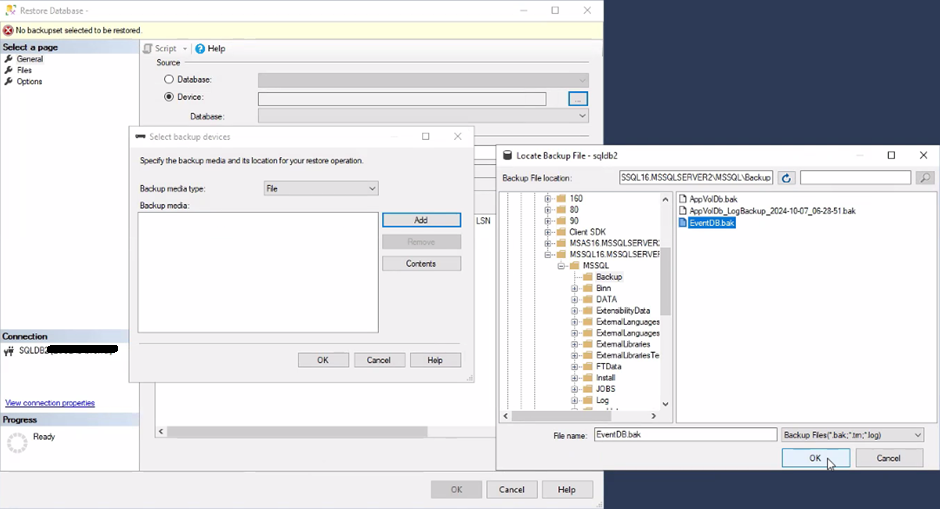Viewport: 940px width, 509px height.
Task: Click the refresh icon beside backup file location
Action: [787, 178]
